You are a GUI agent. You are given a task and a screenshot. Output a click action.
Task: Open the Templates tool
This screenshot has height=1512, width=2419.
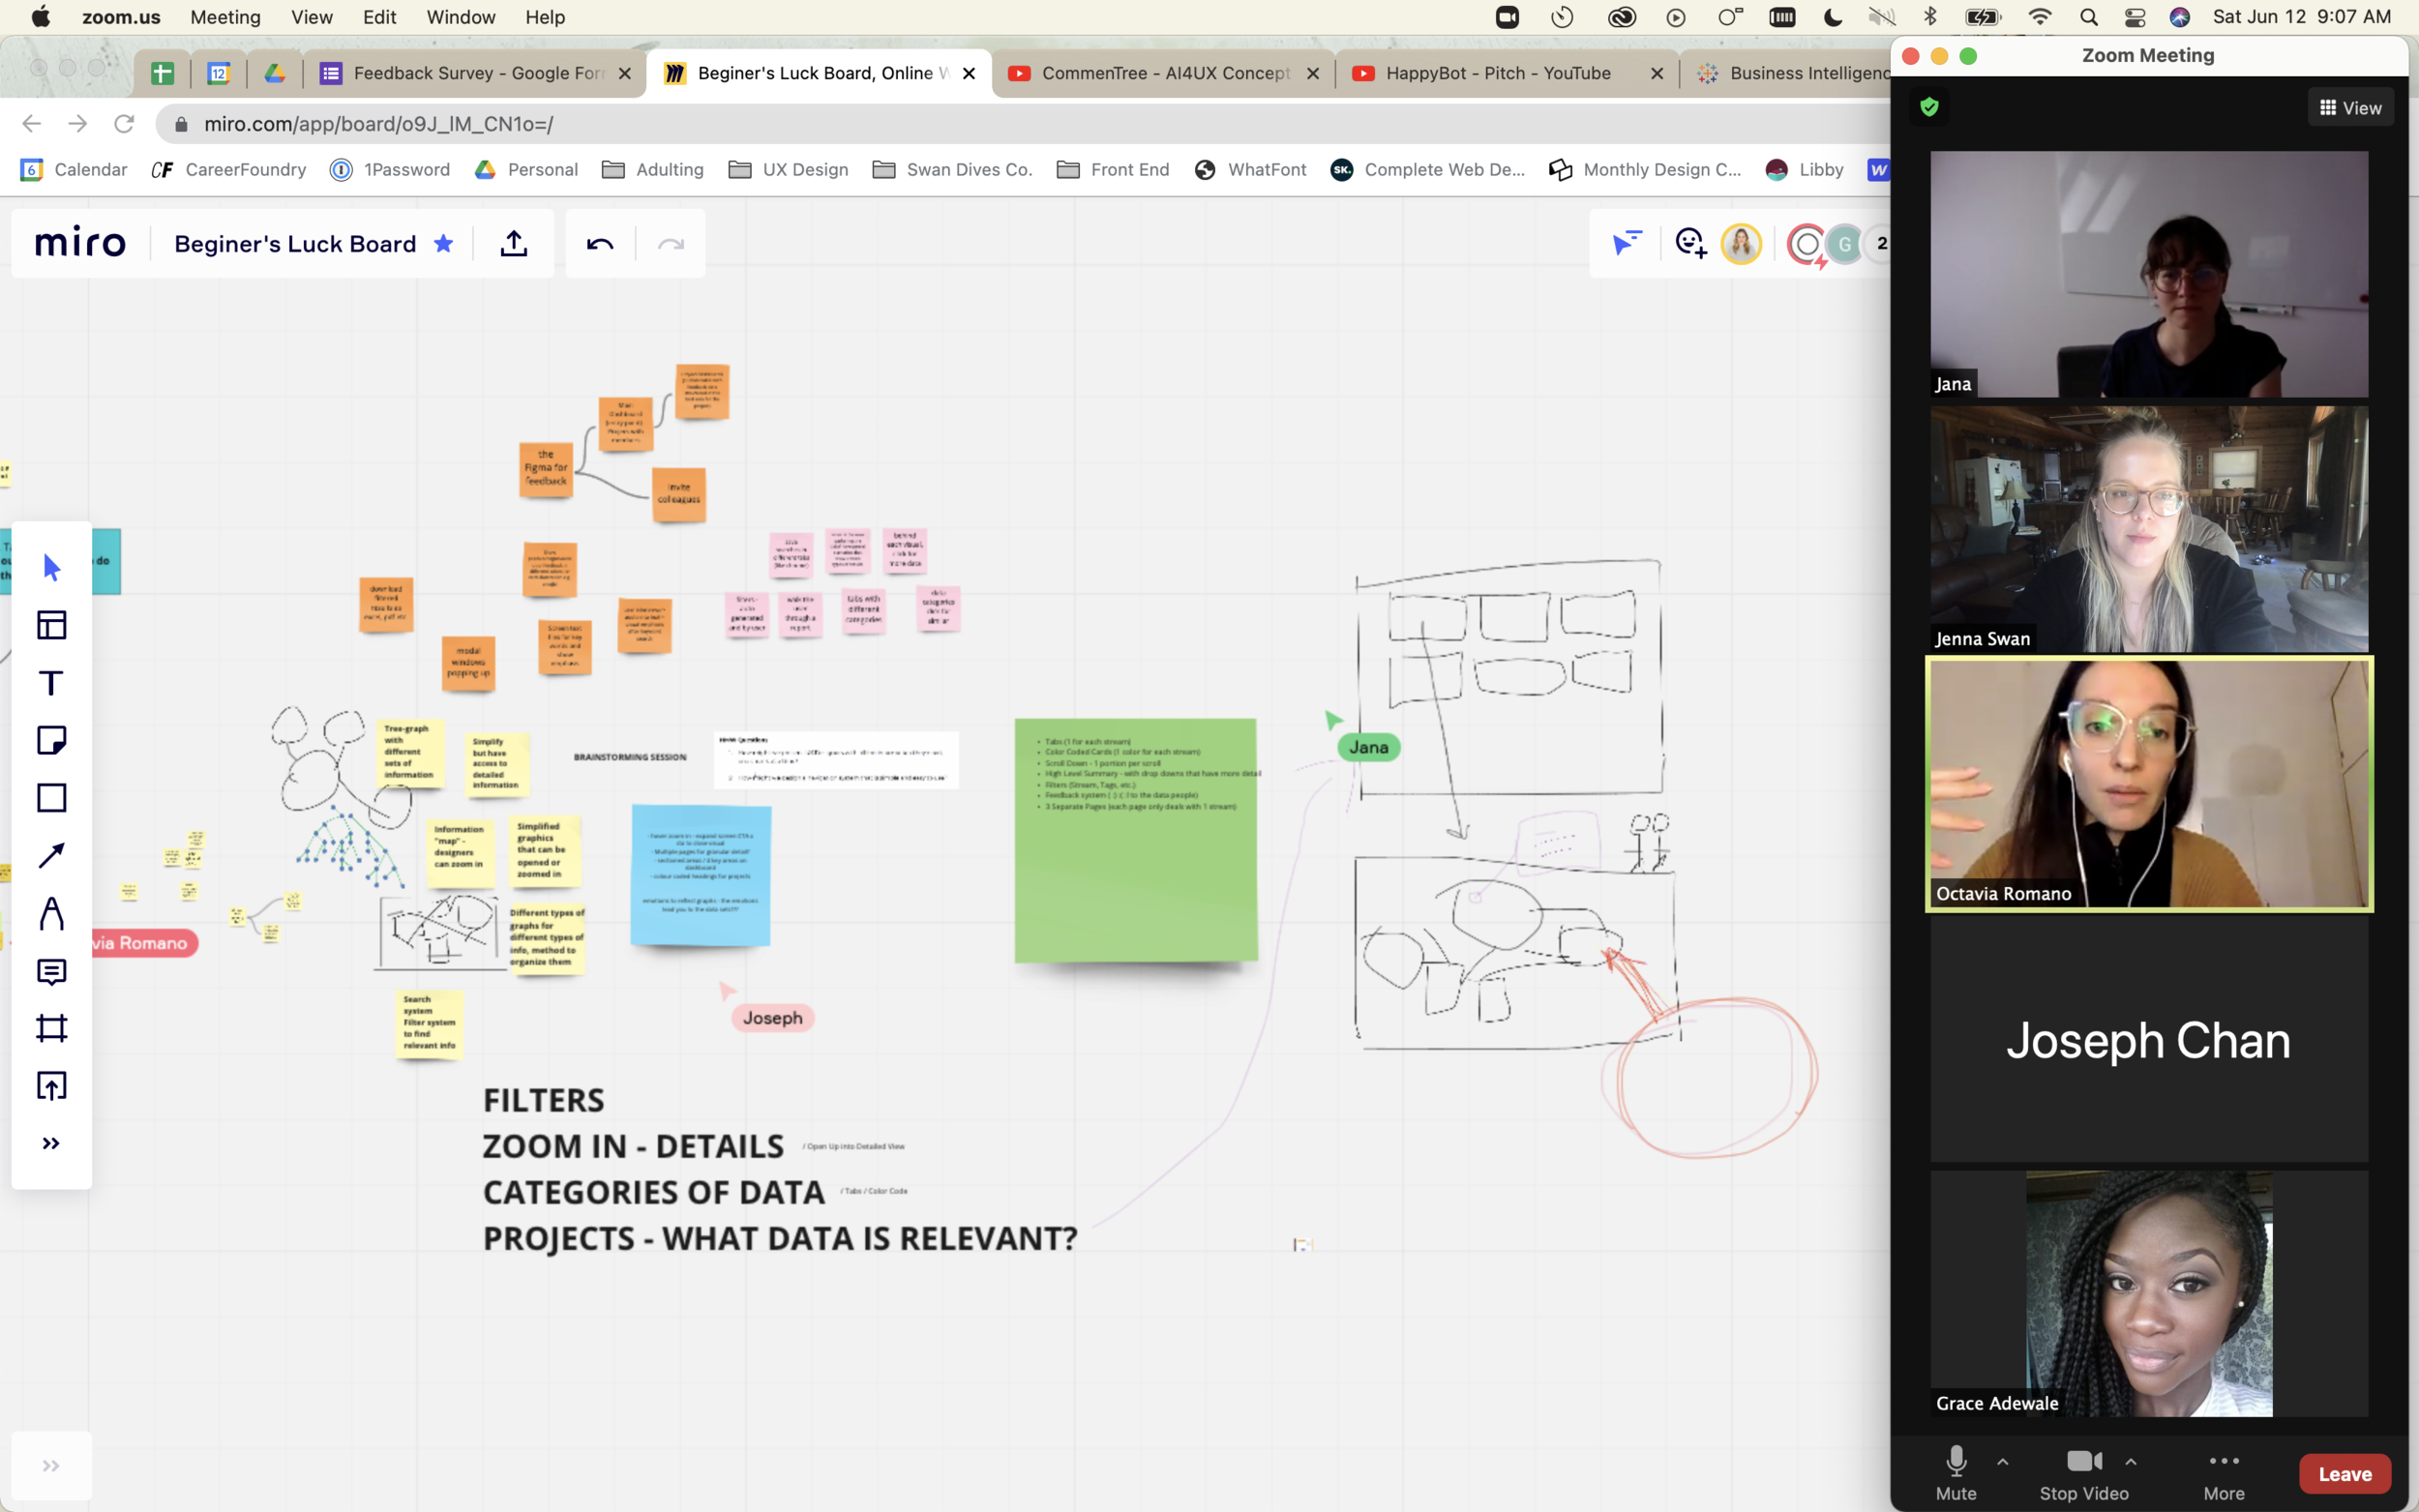coord(51,625)
